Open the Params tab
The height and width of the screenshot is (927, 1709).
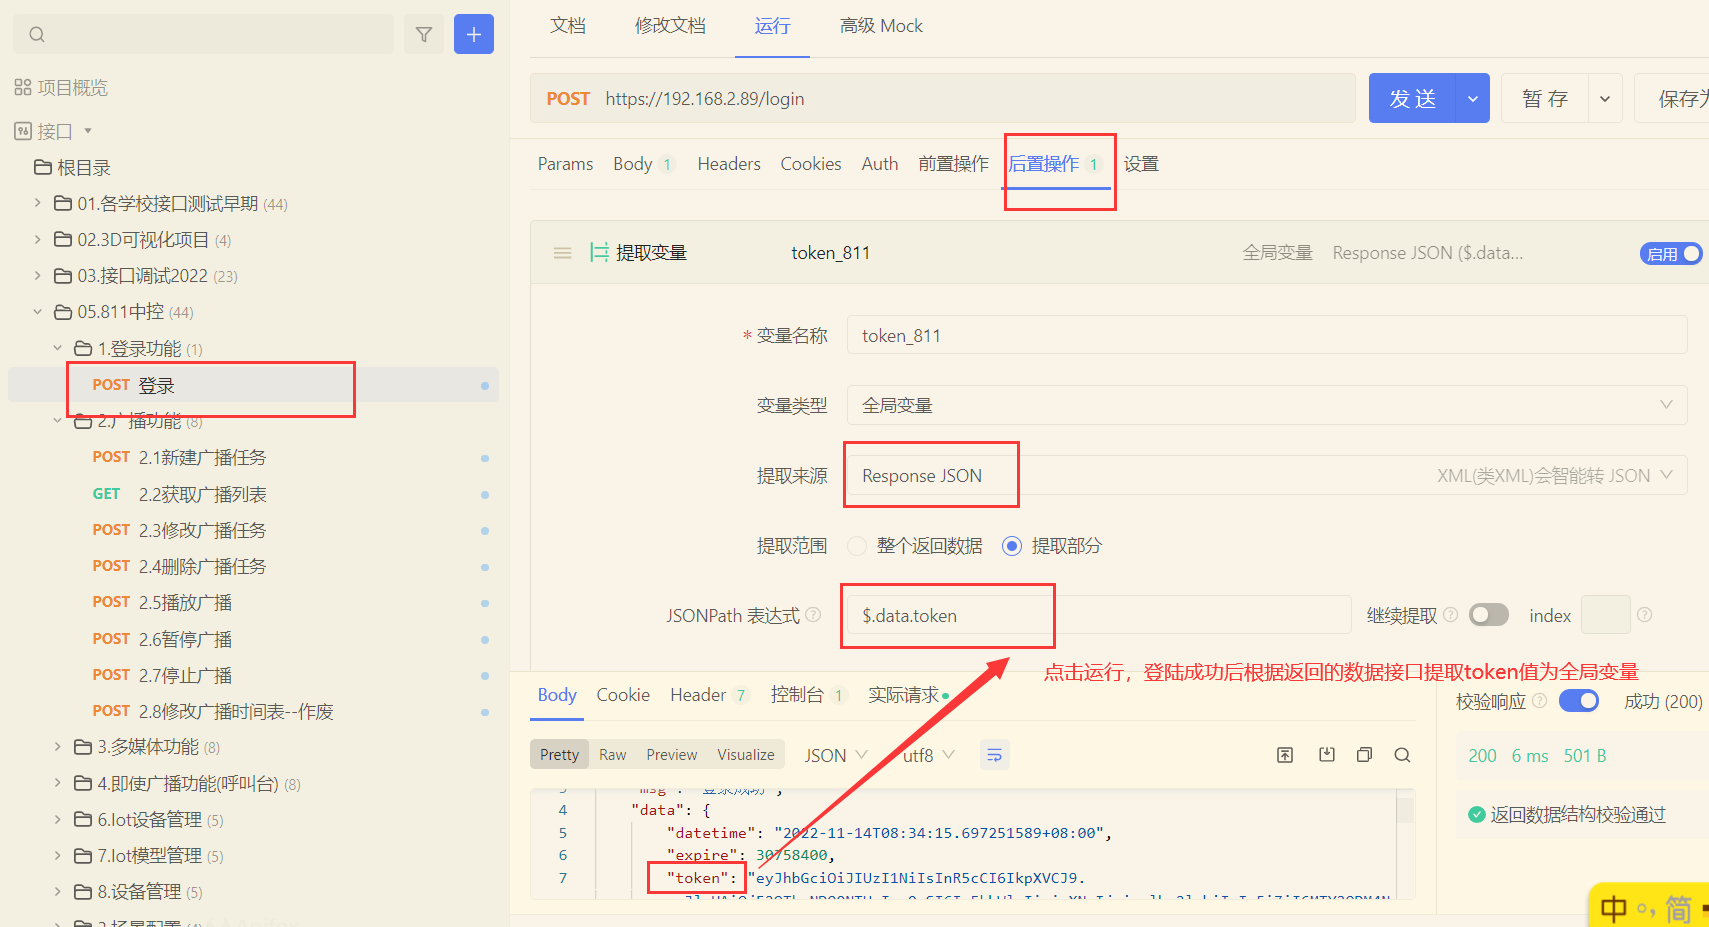[565, 164]
